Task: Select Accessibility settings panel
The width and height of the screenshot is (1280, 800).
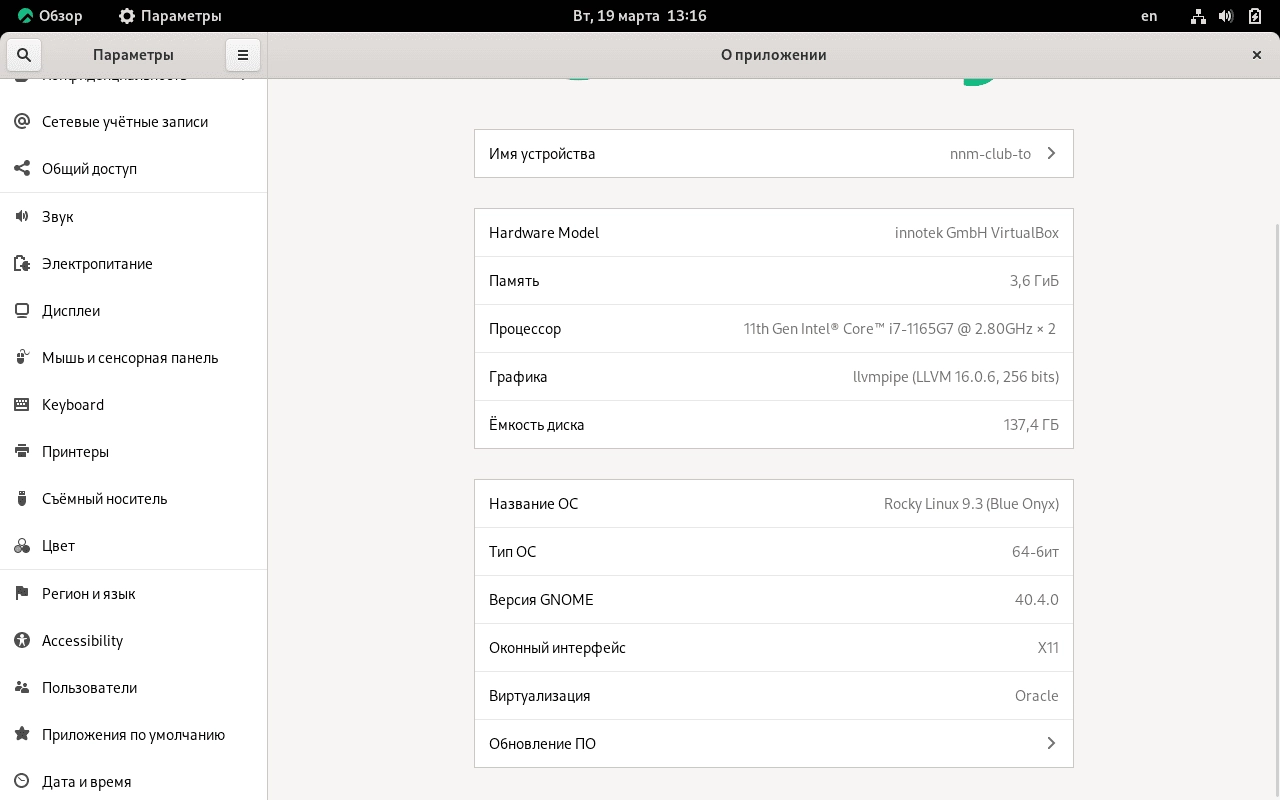Action: (134, 640)
